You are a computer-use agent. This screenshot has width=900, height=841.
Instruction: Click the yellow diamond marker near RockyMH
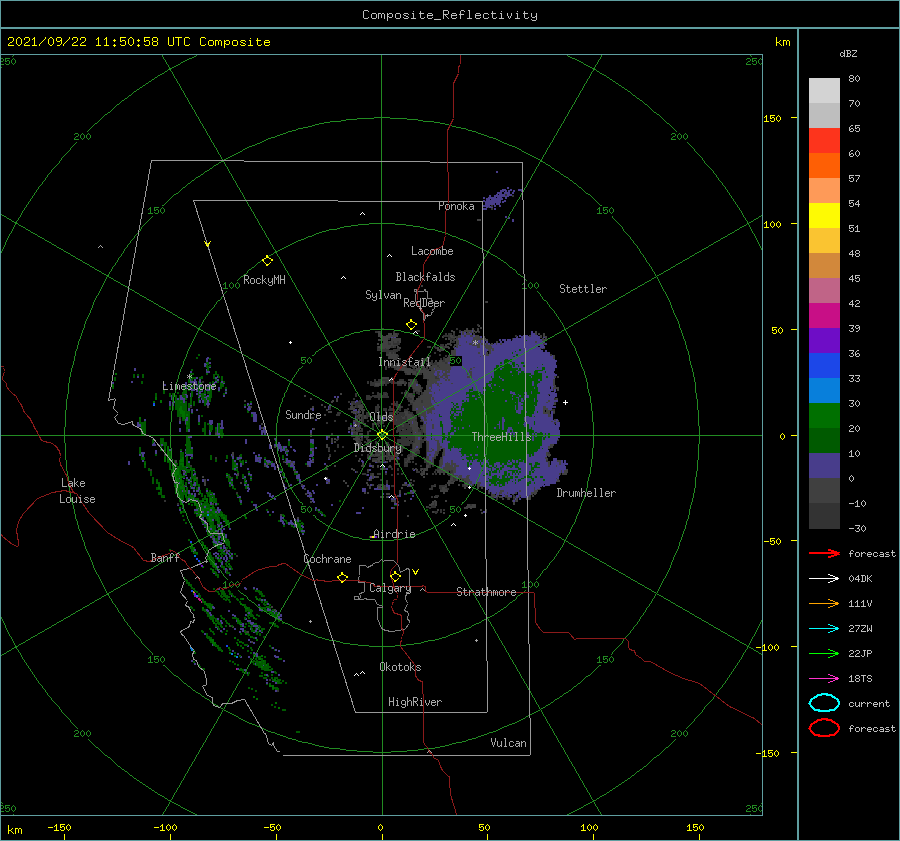[x=267, y=261]
